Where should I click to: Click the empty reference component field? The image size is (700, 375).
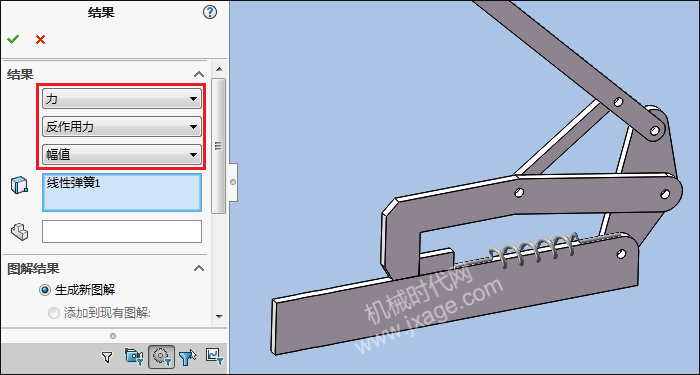122,231
